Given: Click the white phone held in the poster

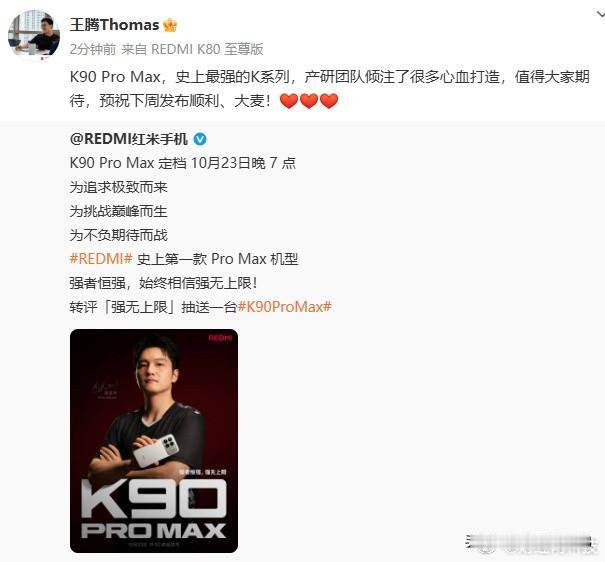Looking at the screenshot, I should point(156,451).
